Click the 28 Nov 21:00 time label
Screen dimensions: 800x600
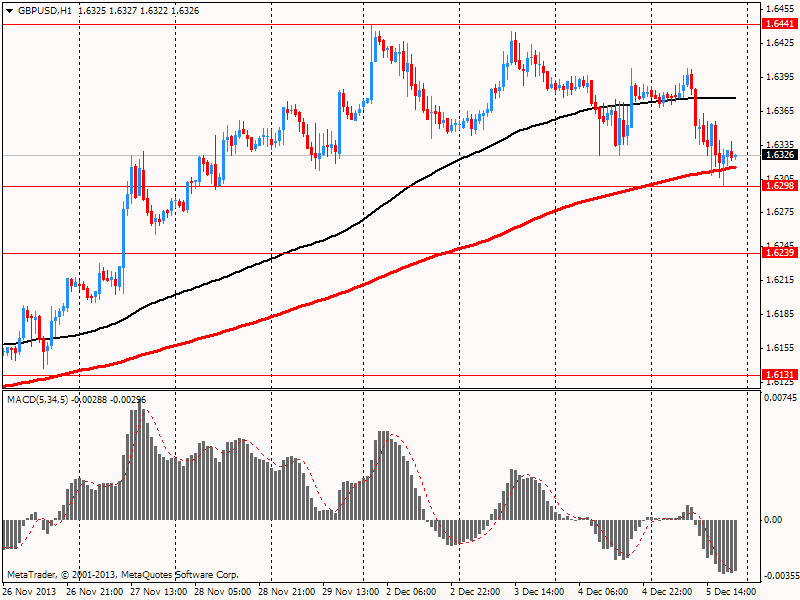(x=287, y=592)
